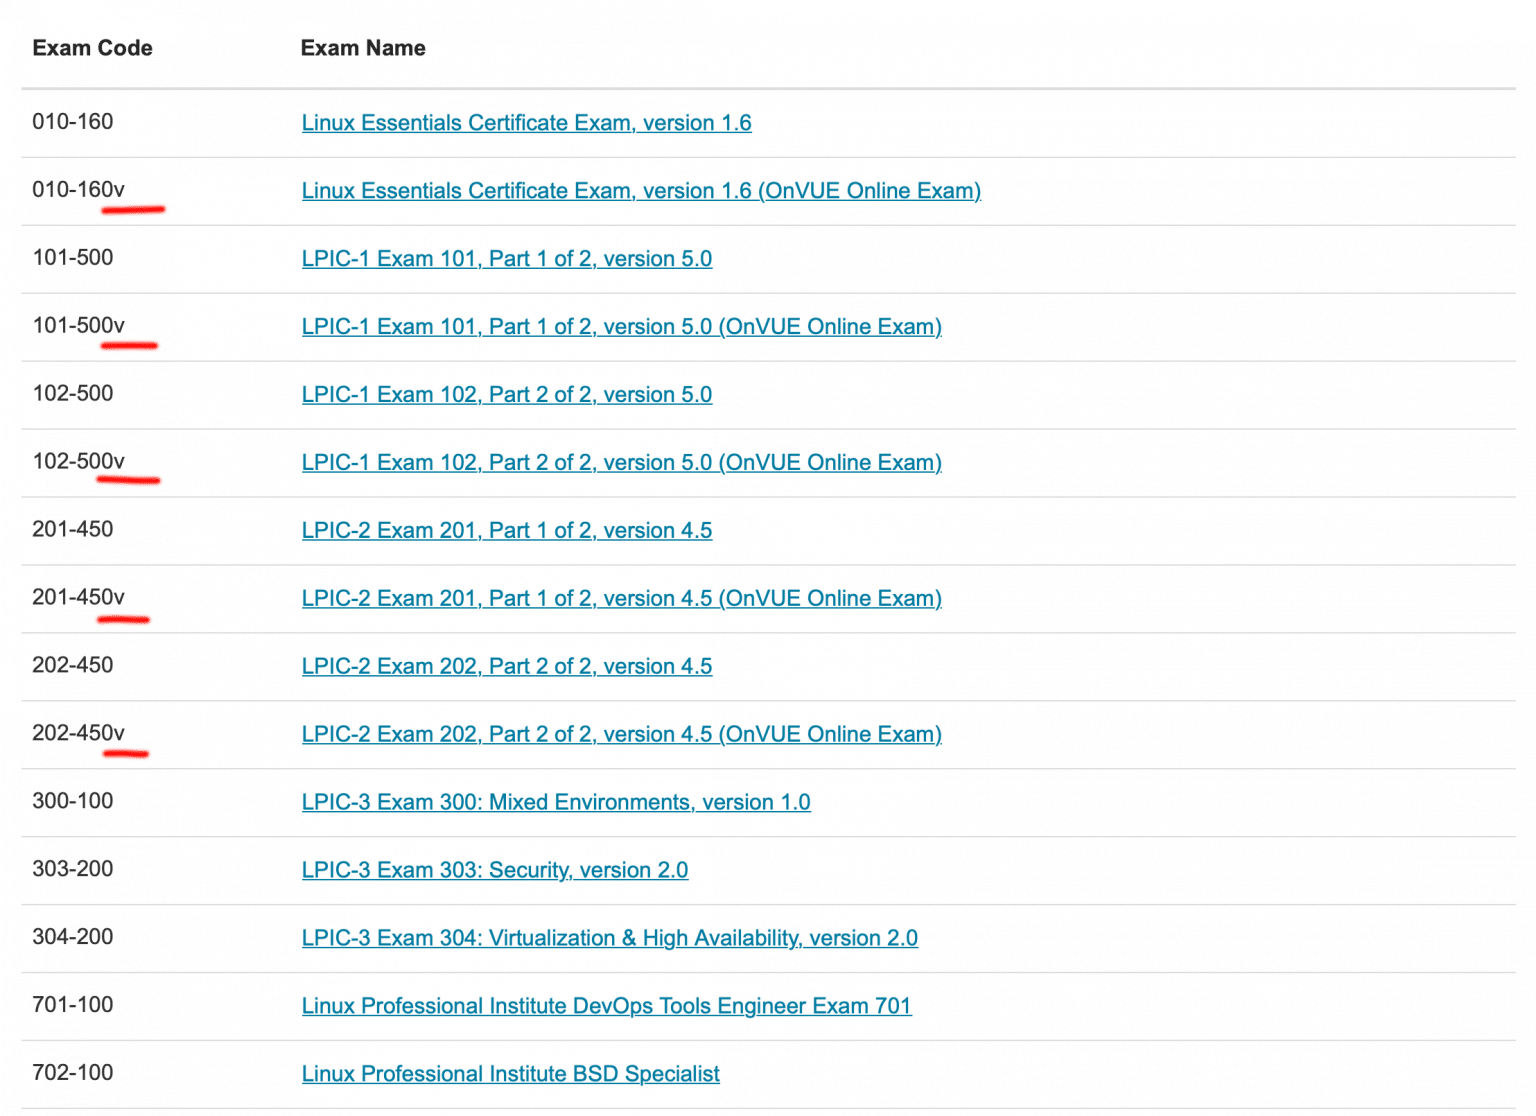Click exam code 010-160v cell
This screenshot has height=1116, width=1536.
point(78,190)
